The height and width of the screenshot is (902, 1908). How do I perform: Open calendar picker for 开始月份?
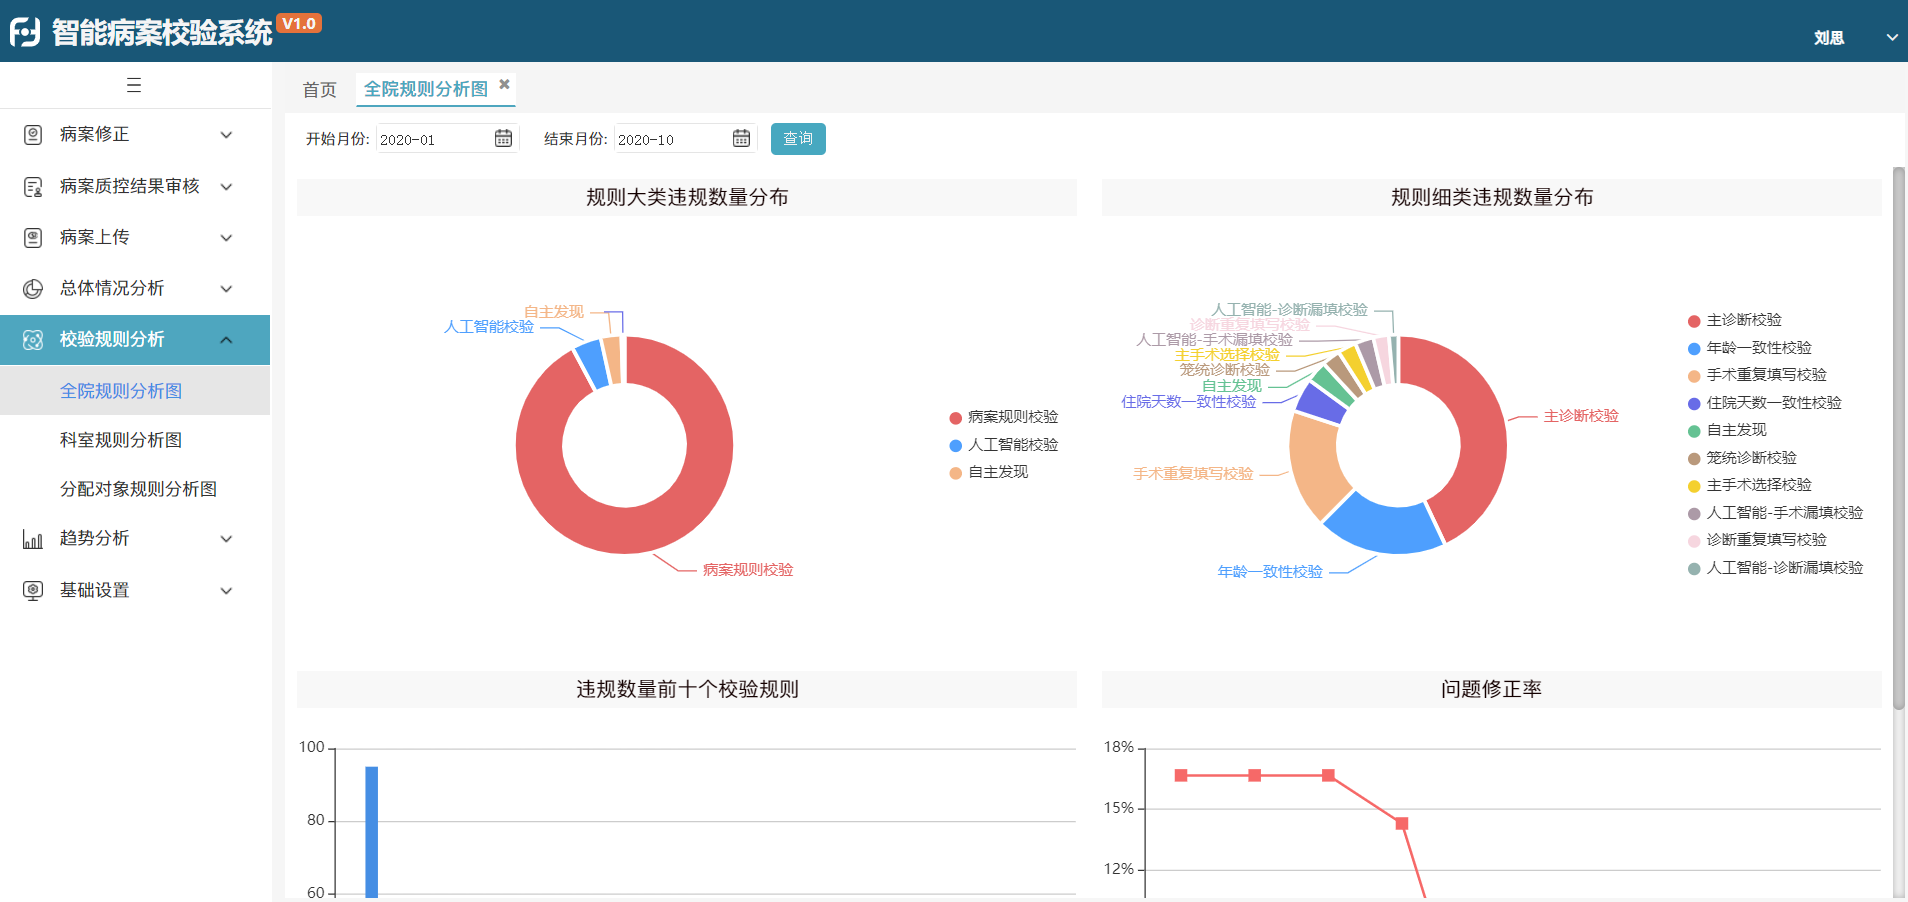(504, 138)
